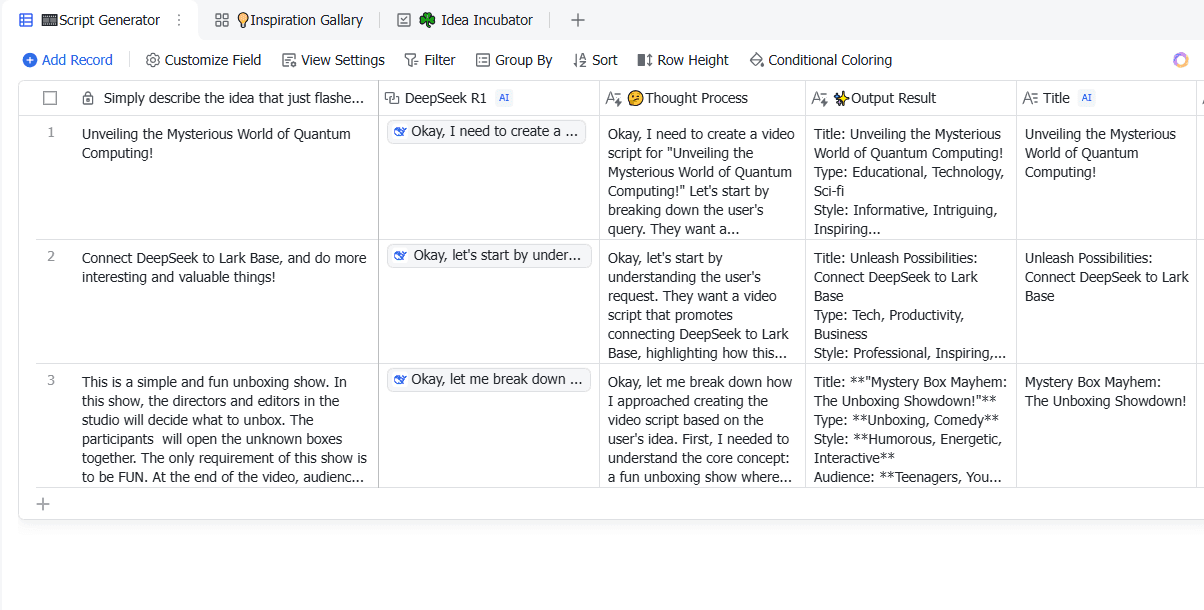Click the colorful AI assistant circle icon

pos(1181,60)
